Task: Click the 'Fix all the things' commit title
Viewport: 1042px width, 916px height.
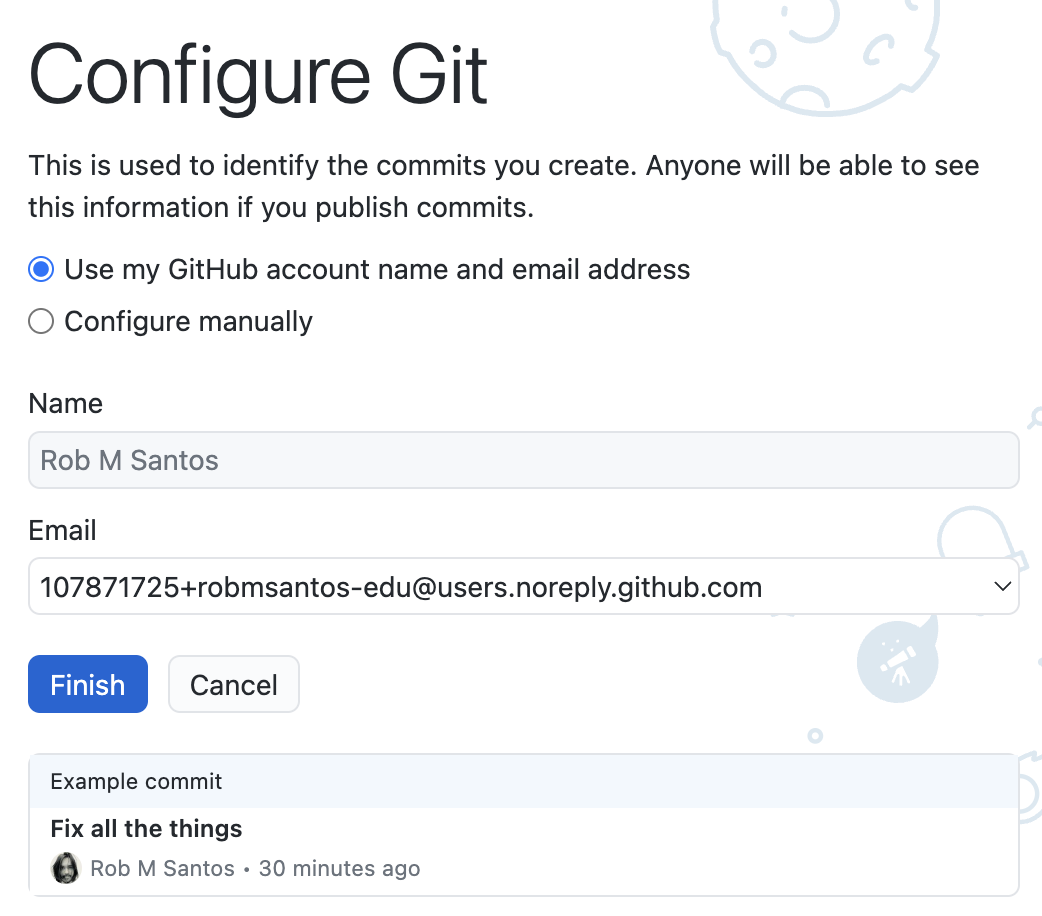Action: coord(146,829)
